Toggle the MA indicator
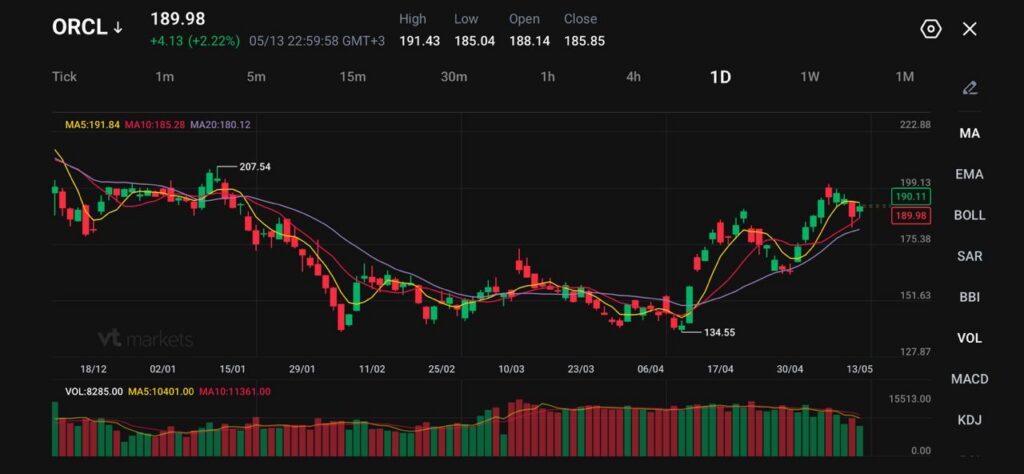The width and height of the screenshot is (1024, 474). point(970,133)
